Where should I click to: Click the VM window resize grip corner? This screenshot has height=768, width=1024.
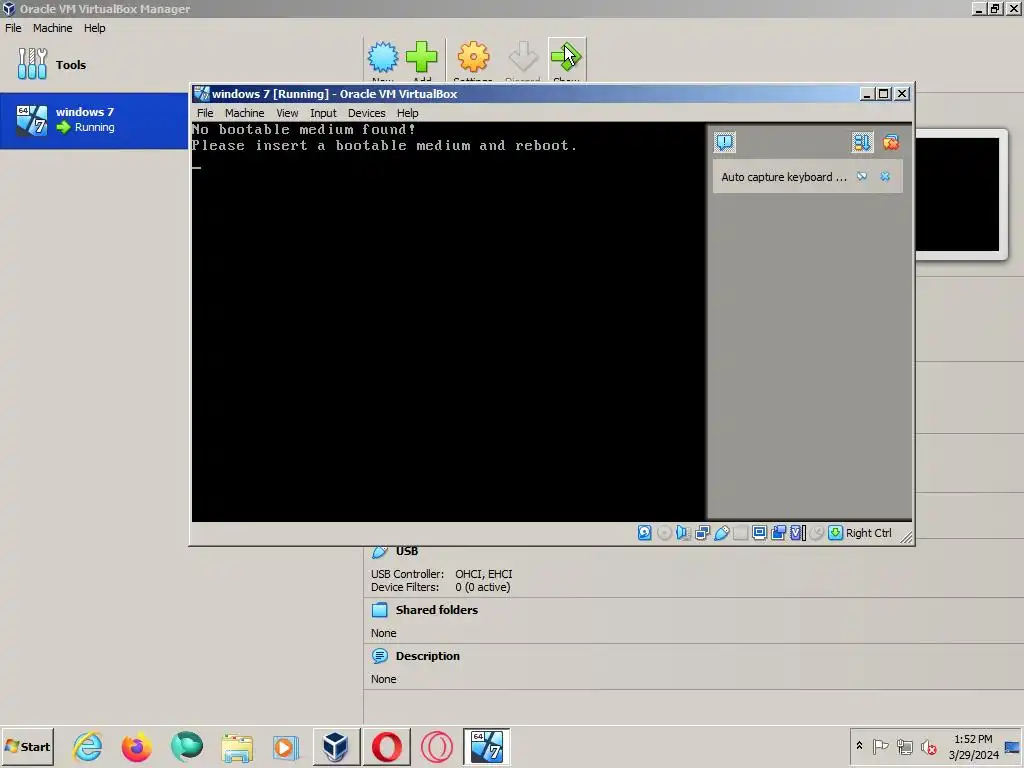906,537
